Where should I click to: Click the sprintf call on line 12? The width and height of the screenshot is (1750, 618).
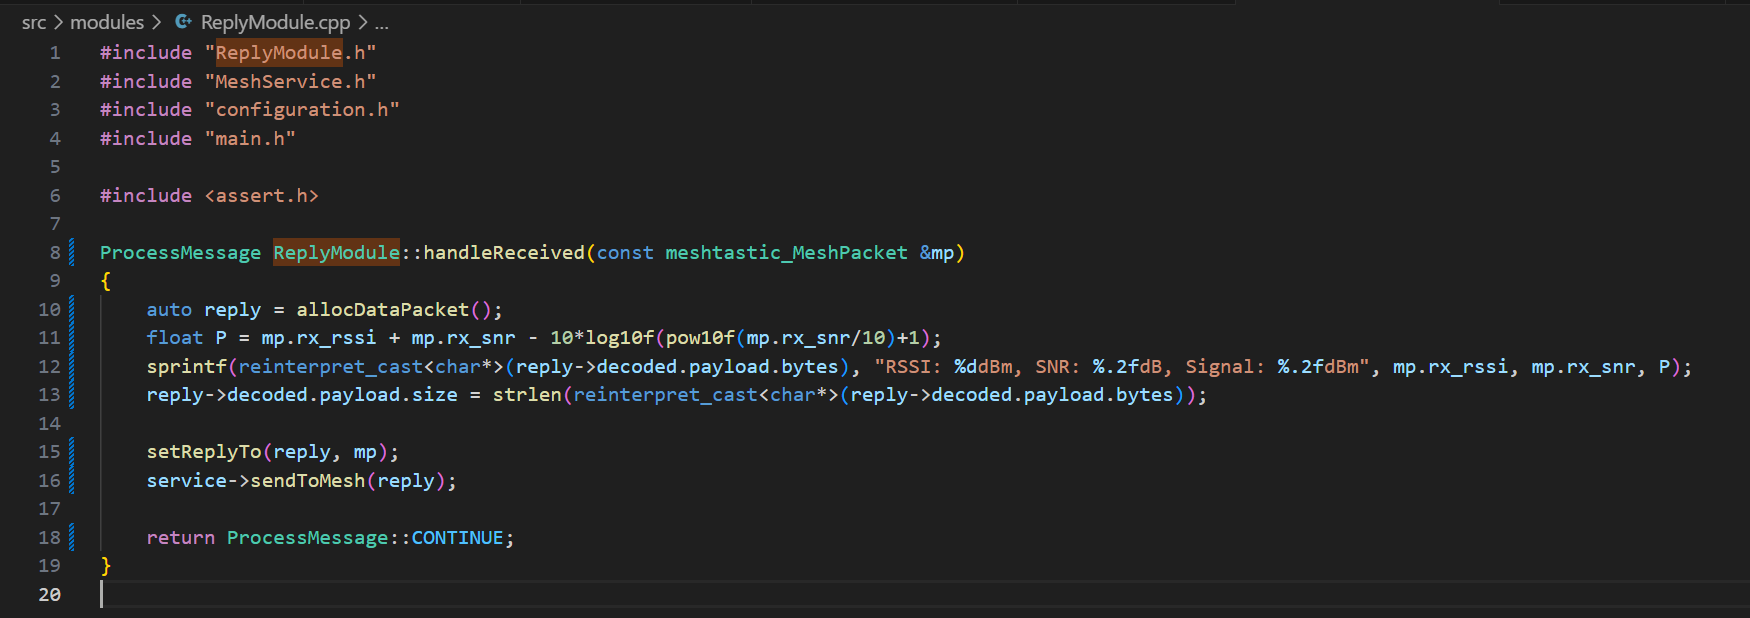tap(186, 367)
